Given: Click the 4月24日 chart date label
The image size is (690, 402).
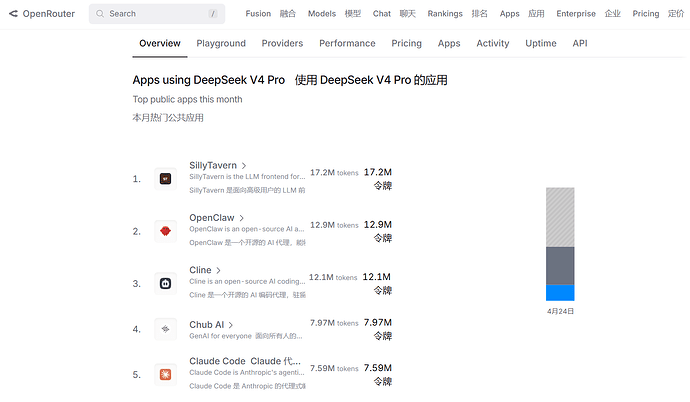Looking at the screenshot, I should [x=560, y=311].
